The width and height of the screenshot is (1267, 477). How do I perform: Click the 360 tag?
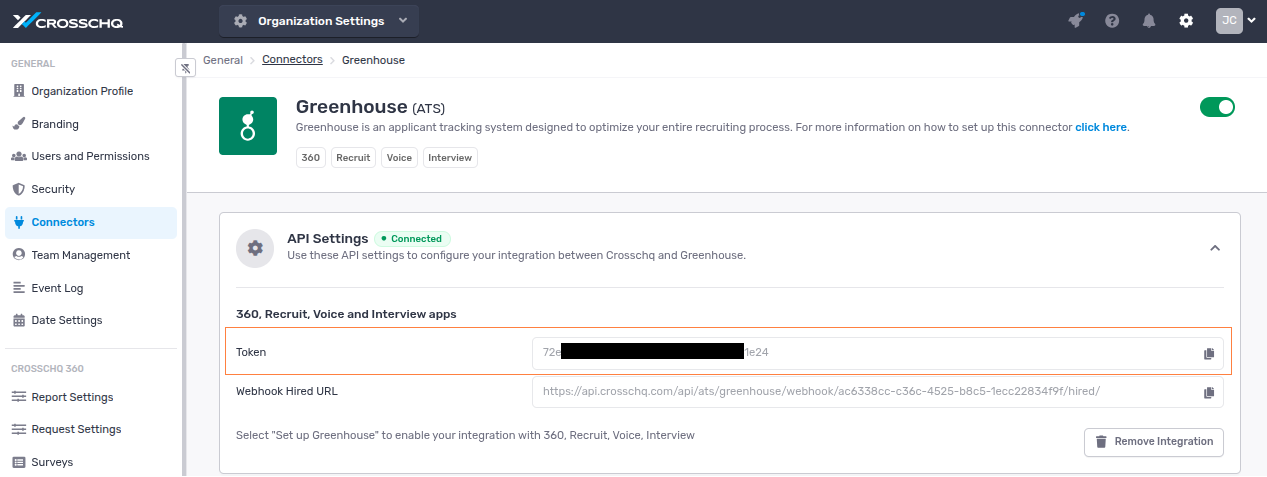pos(311,158)
